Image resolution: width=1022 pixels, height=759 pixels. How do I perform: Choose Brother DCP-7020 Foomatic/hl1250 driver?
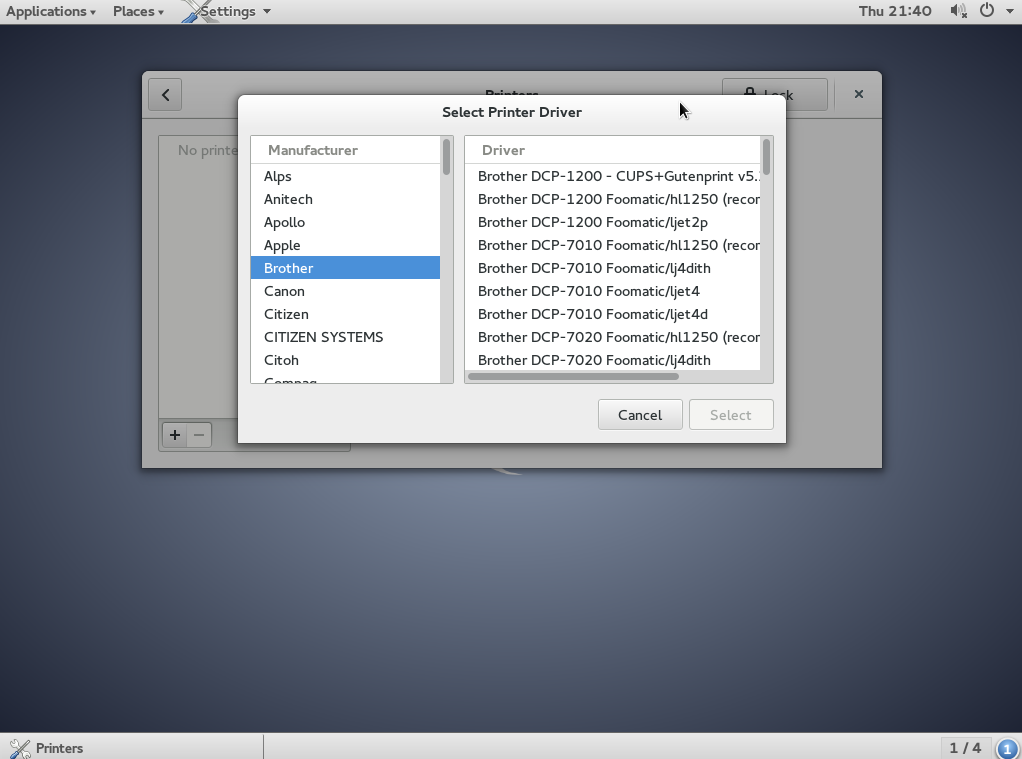(612, 337)
